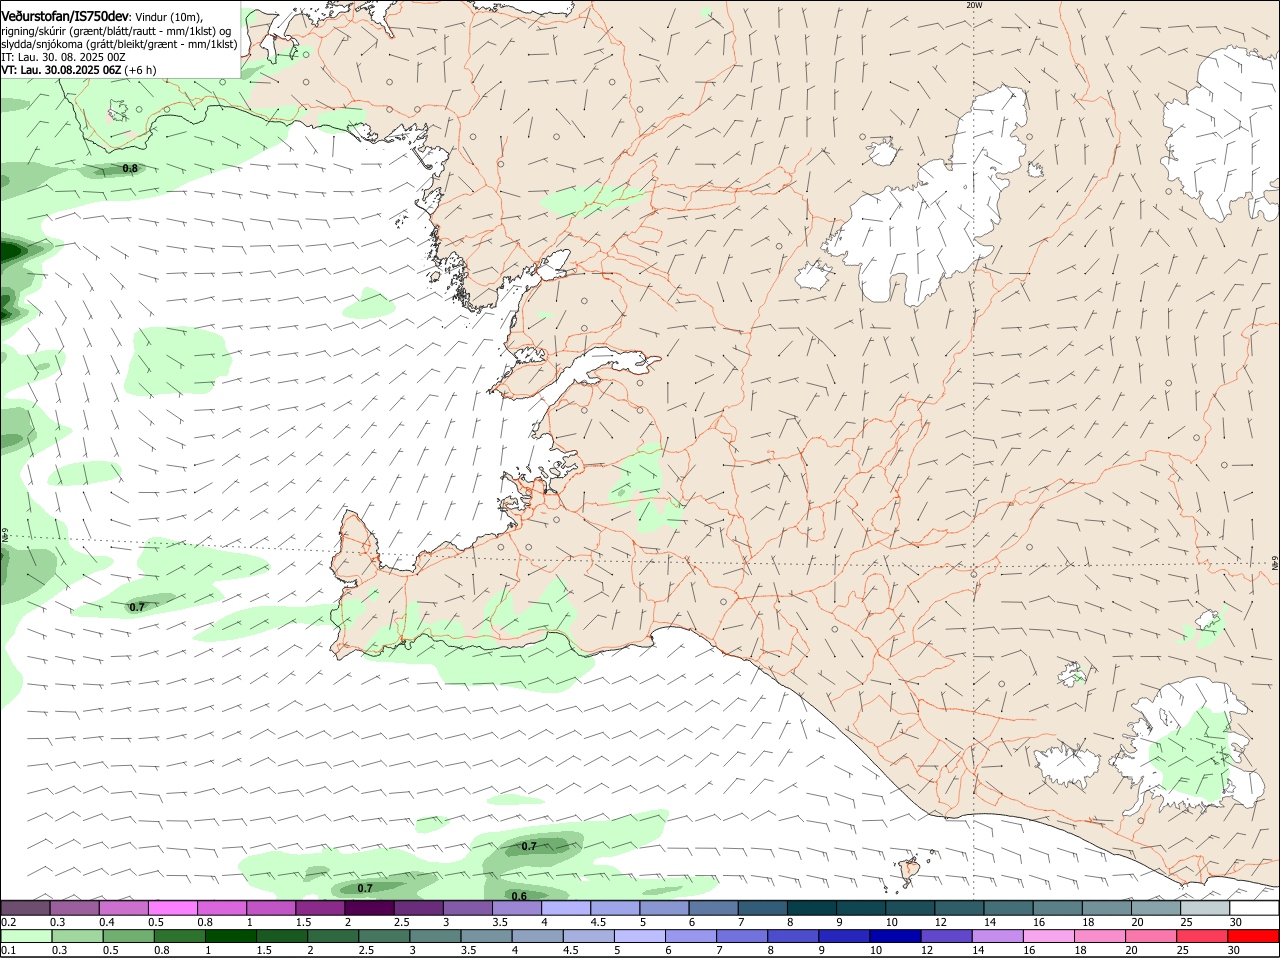Click the 30 label in the lower legend row
This screenshot has width=1280, height=958.
pyautogui.click(x=1234, y=950)
